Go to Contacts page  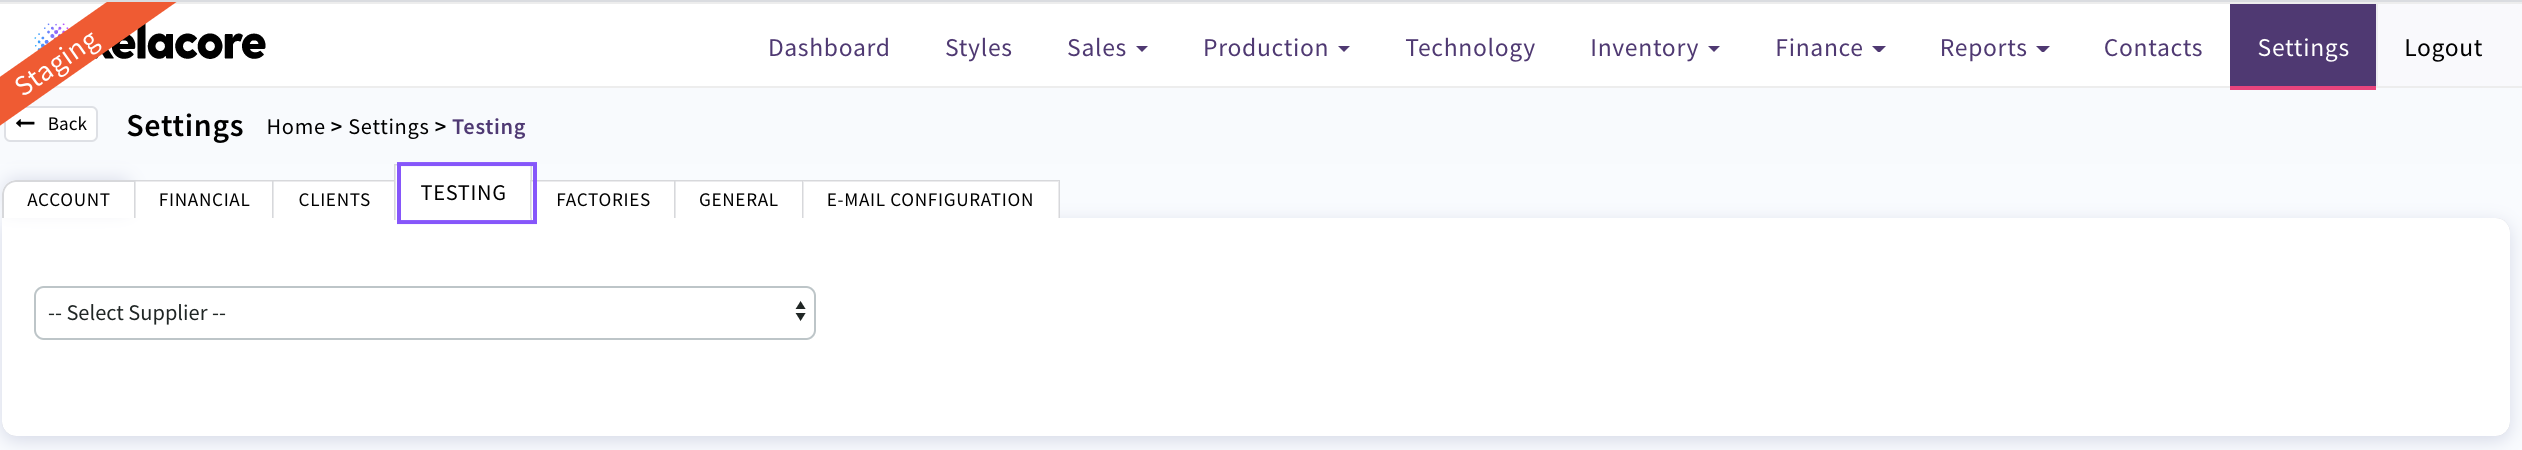coord(2152,48)
